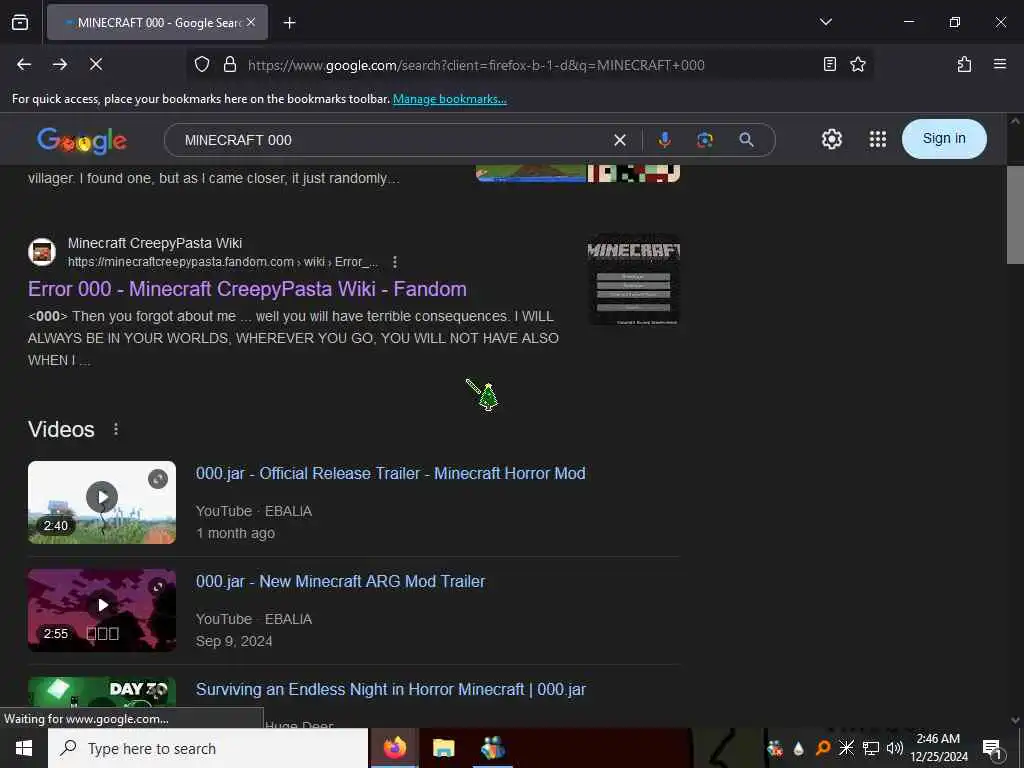The width and height of the screenshot is (1024, 768).
Task: Go forward one page
Action: click(60, 64)
